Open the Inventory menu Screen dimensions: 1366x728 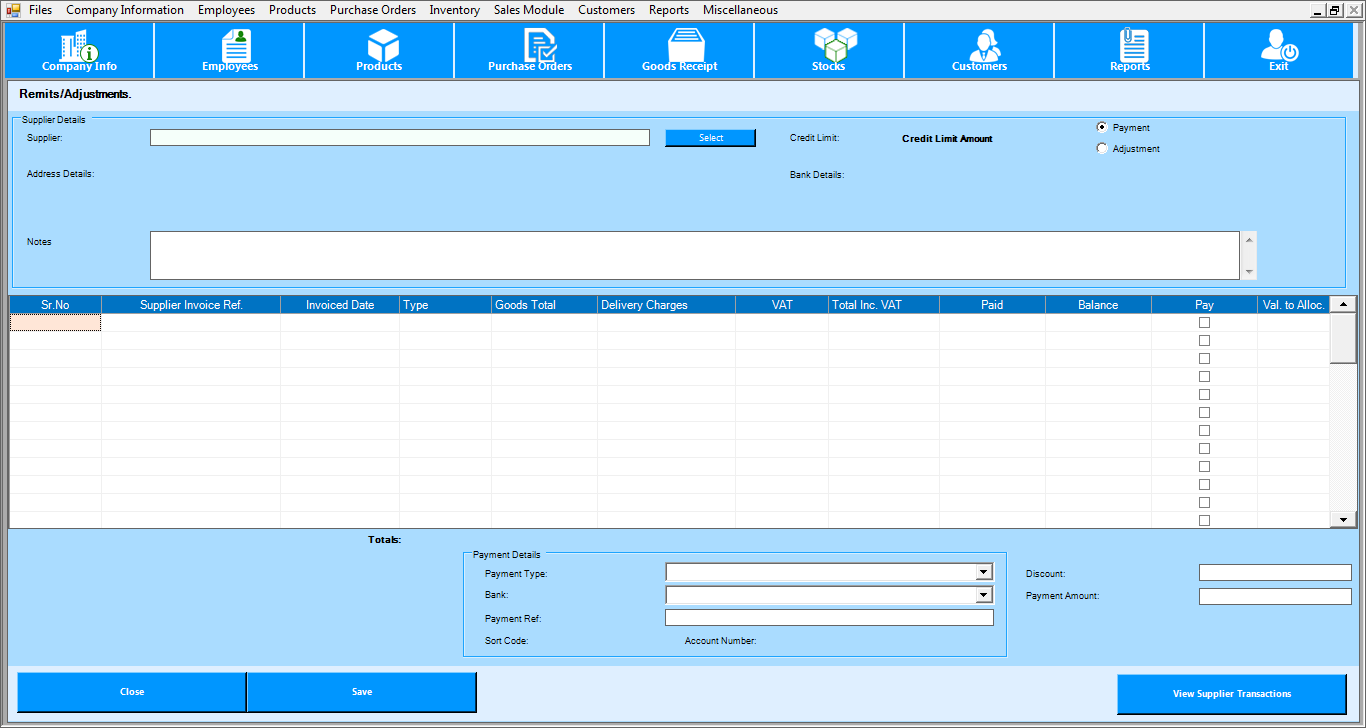pos(454,10)
